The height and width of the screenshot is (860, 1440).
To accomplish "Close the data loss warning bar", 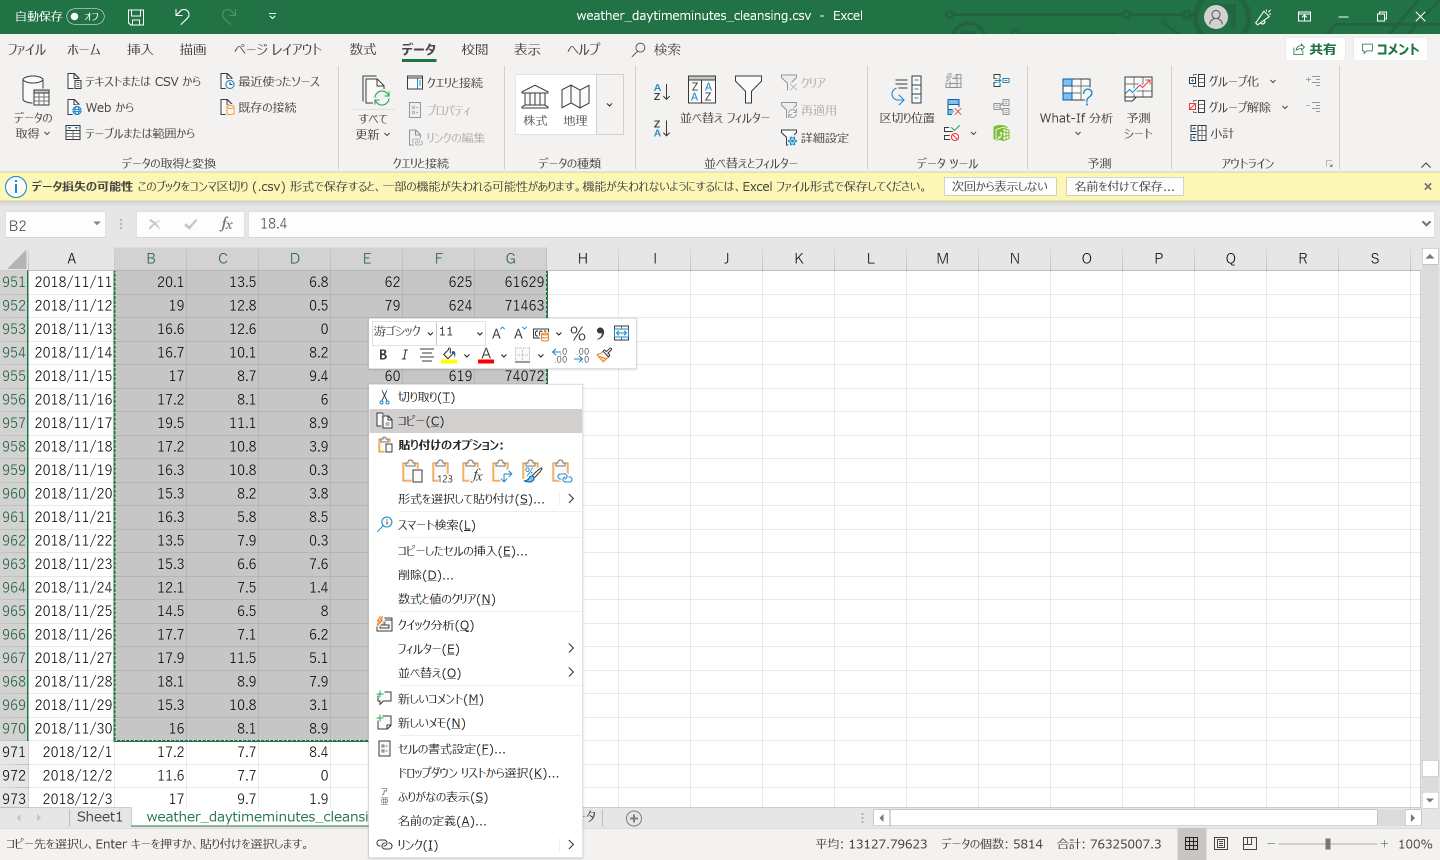I will [x=1428, y=186].
